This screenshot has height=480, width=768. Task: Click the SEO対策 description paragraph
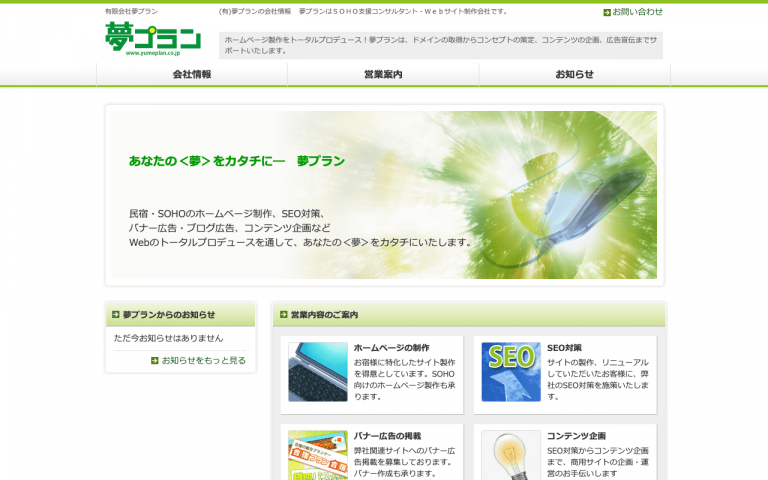598,379
